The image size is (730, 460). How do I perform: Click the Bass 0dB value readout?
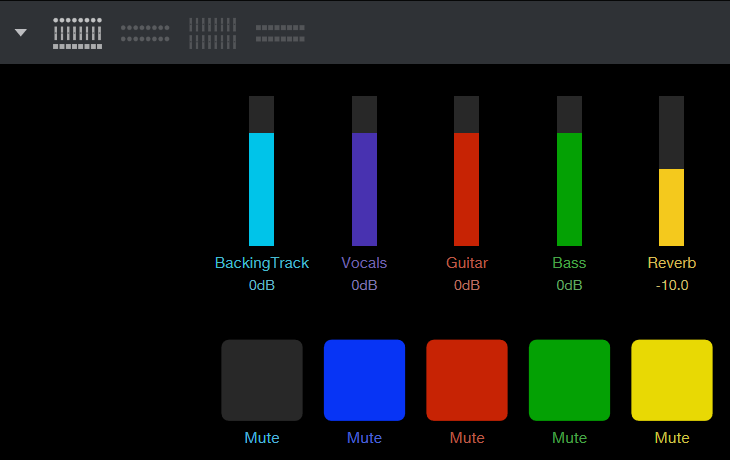click(x=569, y=285)
